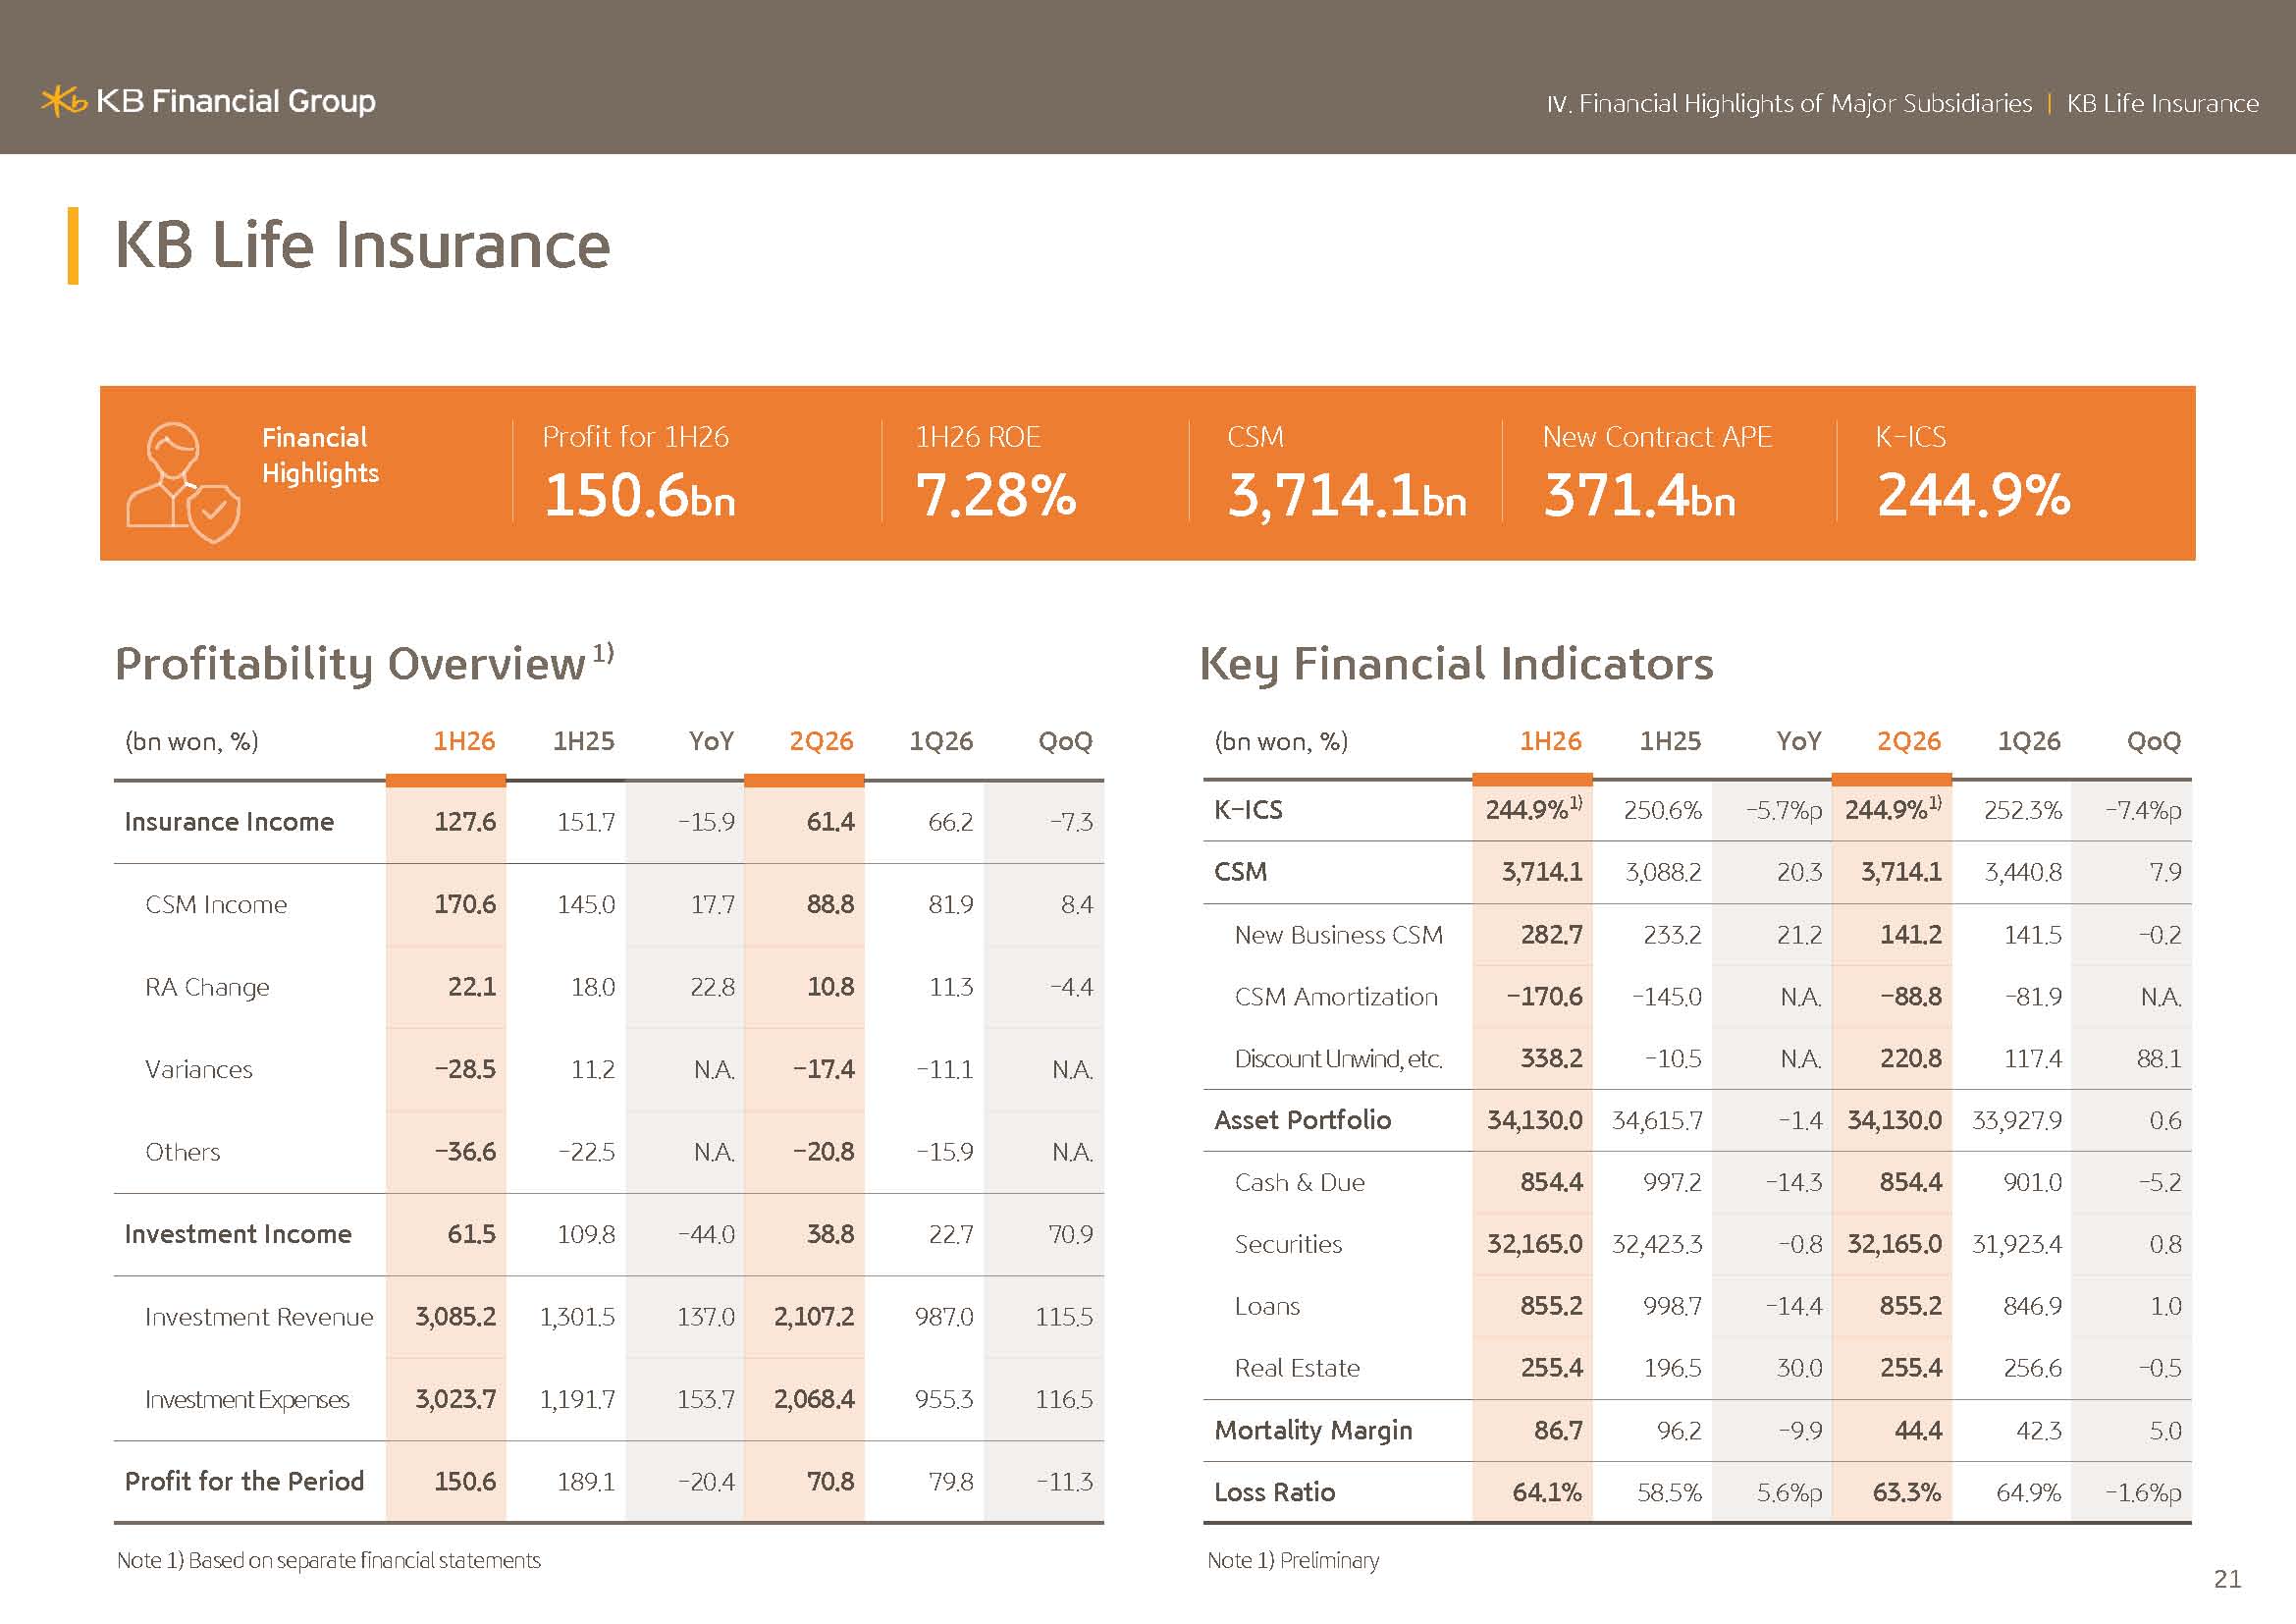Image resolution: width=2296 pixels, height=1624 pixels.
Task: Select Investment Income 1H25 value '109.8'
Action: (586, 1234)
